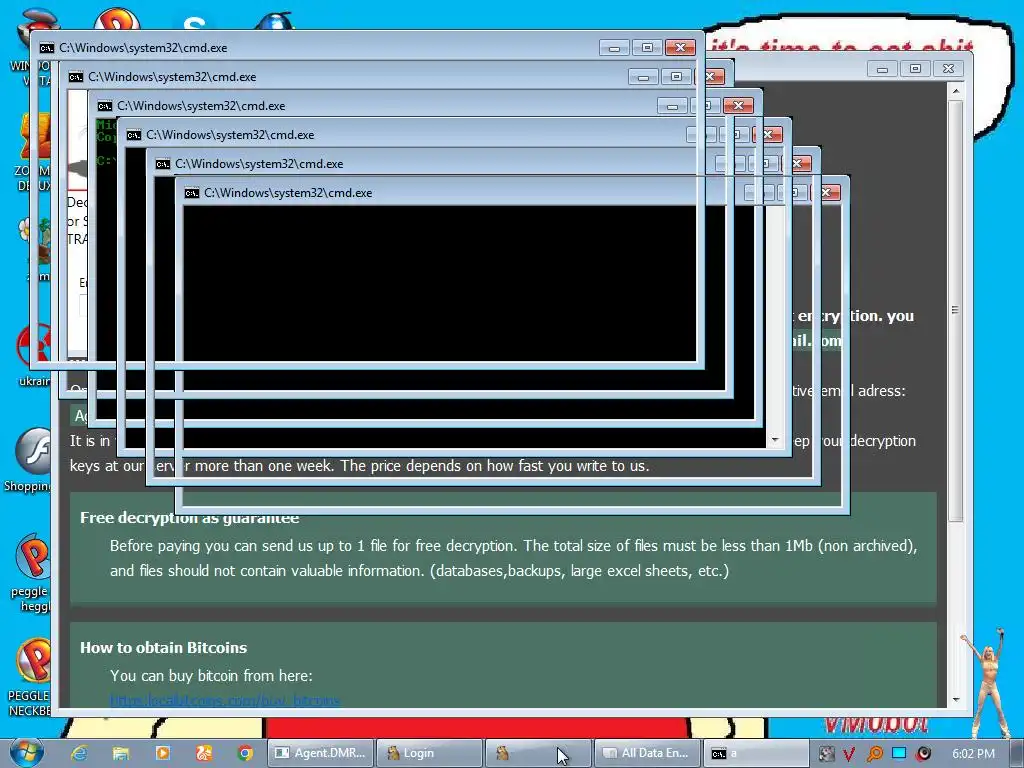Viewport: 1024px width, 768px height.
Task: Open the localbitcoins buy bitcoins link
Action: (x=225, y=701)
